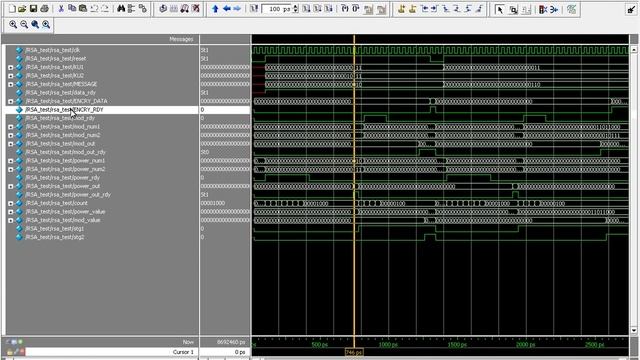Expand the count signal bus
This screenshot has width=640, height=360.
coord(11,203)
